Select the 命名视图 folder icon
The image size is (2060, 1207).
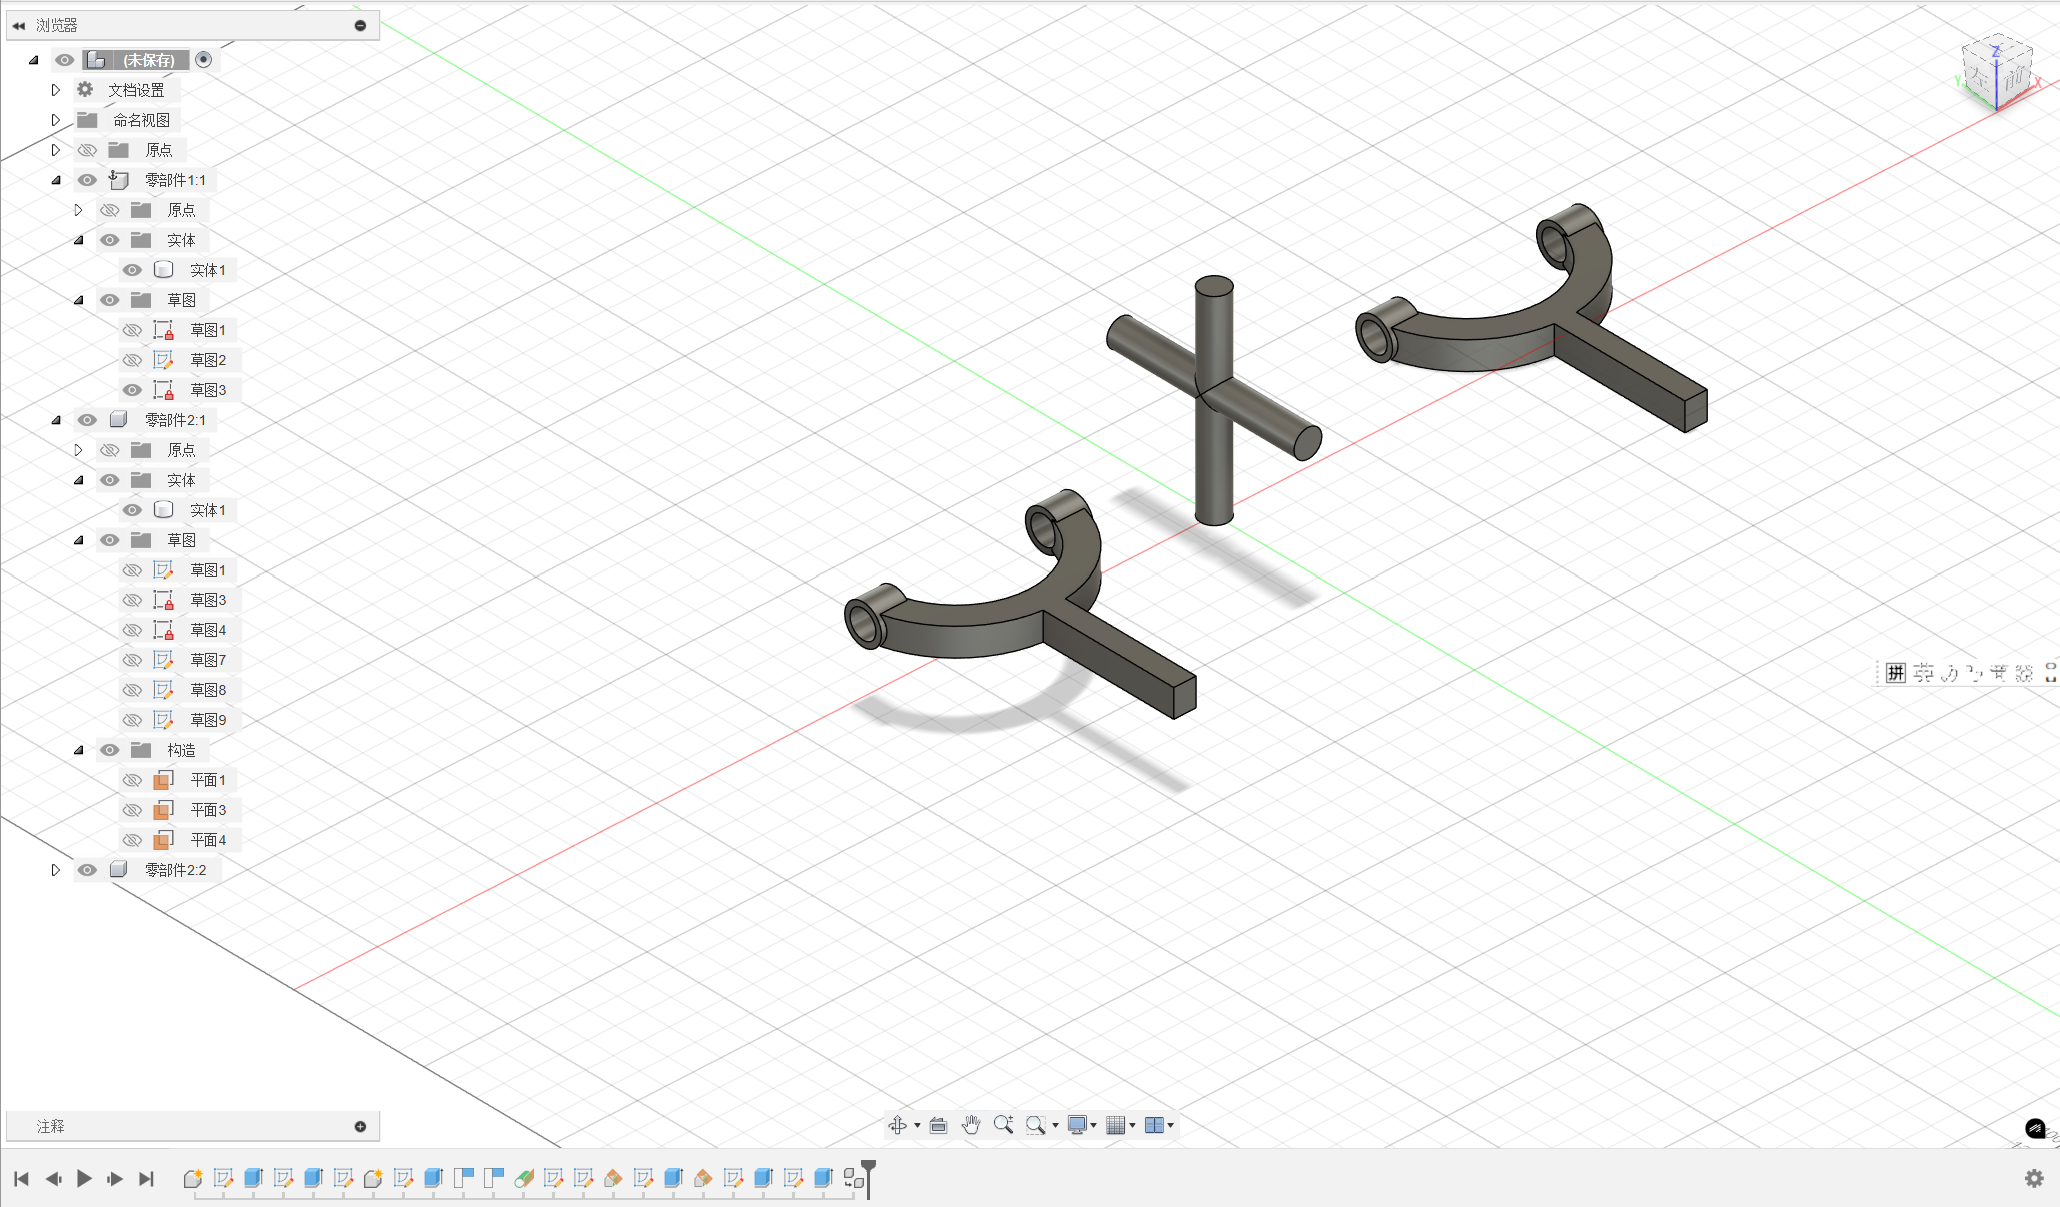click(87, 120)
